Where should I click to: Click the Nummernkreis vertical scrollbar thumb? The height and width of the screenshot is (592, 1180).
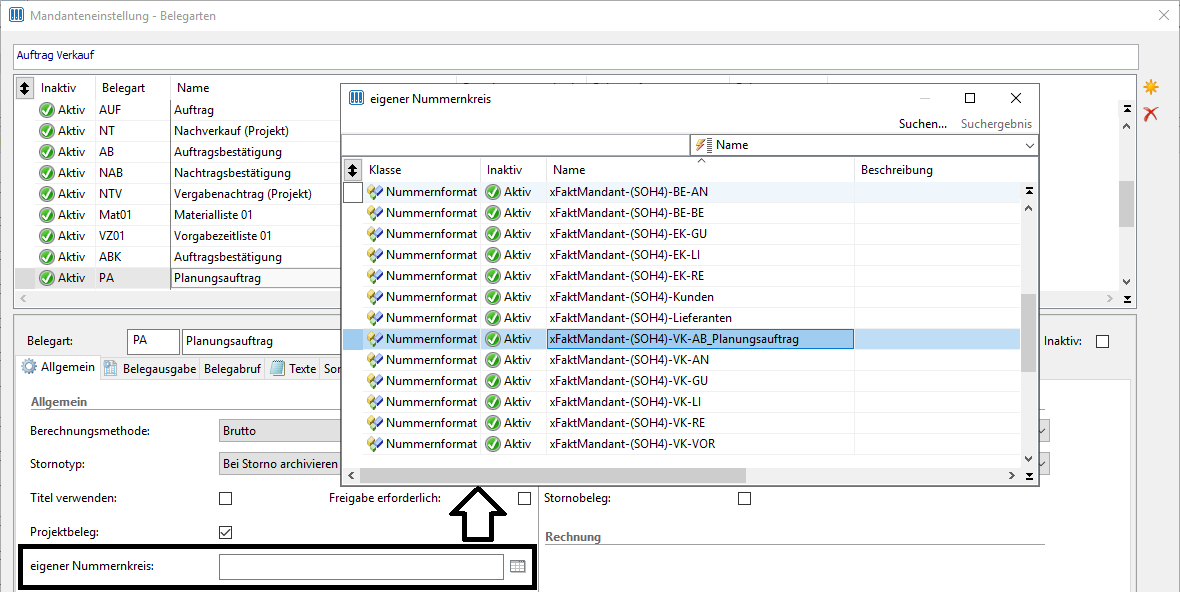pos(1029,332)
